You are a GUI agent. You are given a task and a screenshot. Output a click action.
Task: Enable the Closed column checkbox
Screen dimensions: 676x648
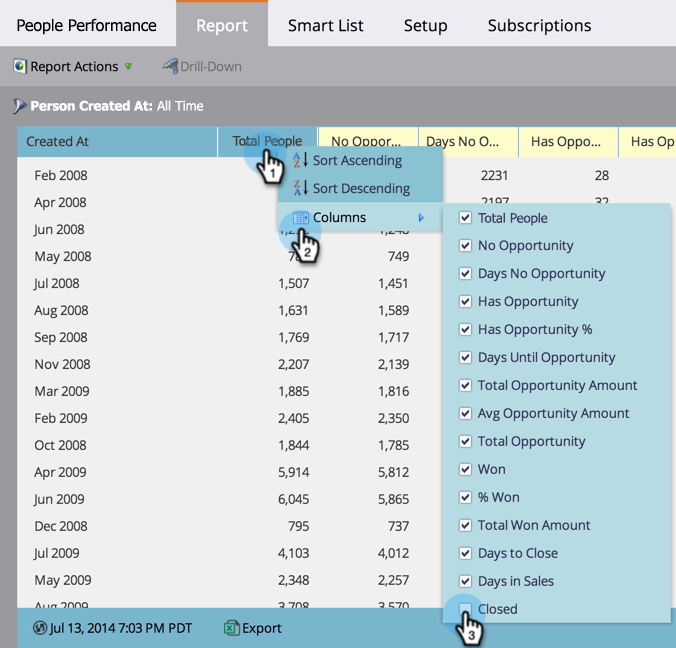coord(465,609)
